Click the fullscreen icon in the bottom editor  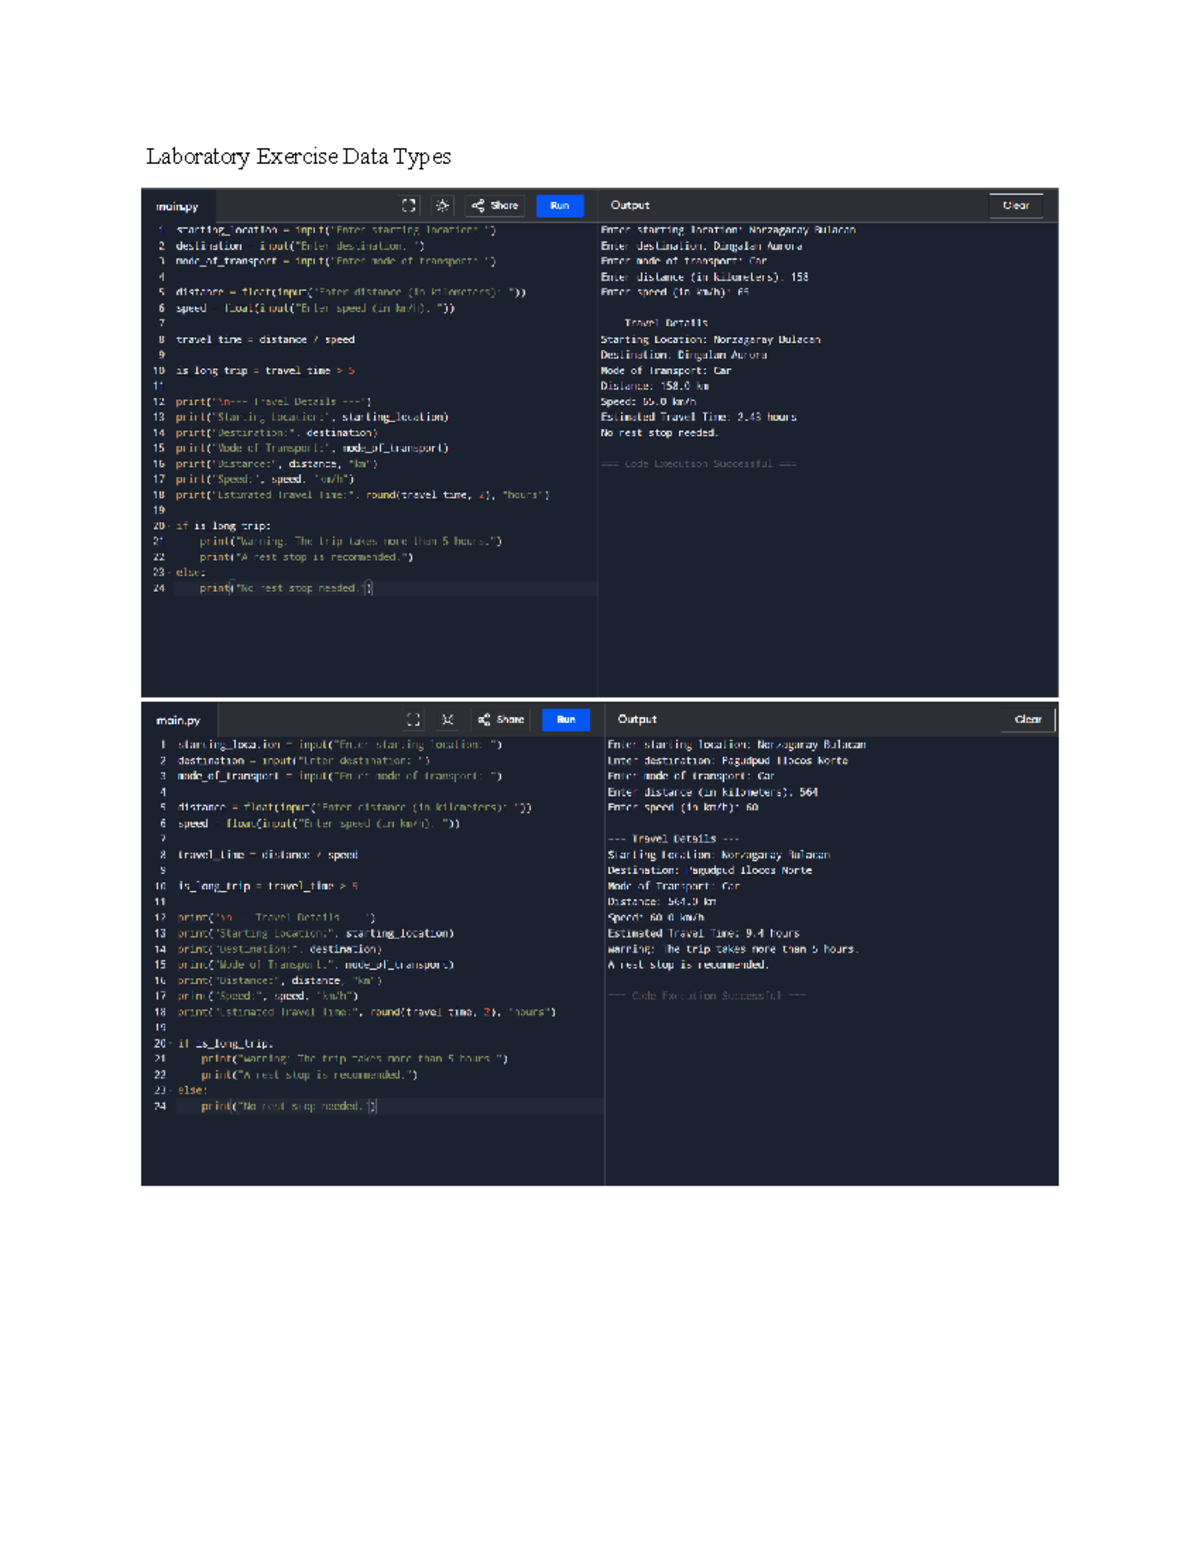(x=413, y=720)
